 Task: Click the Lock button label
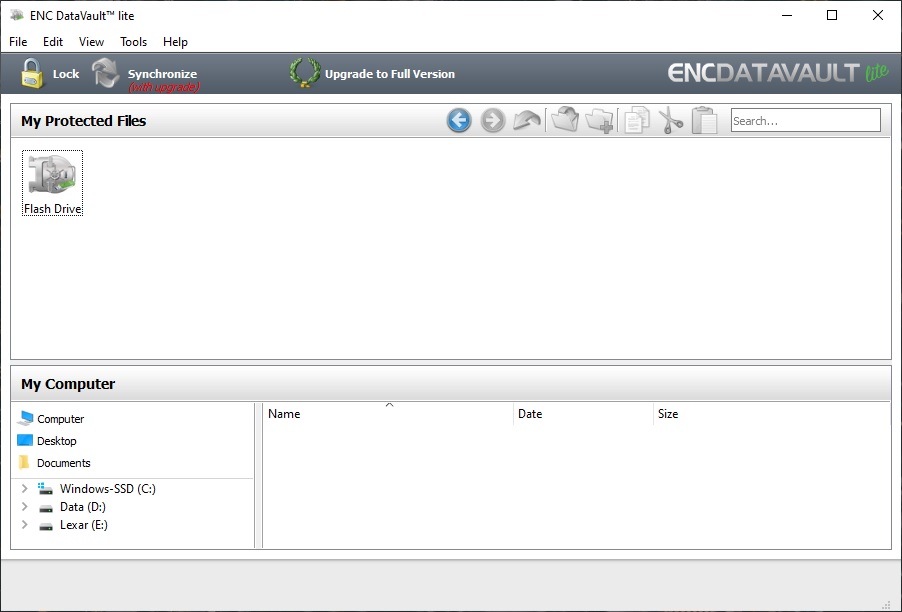(66, 74)
